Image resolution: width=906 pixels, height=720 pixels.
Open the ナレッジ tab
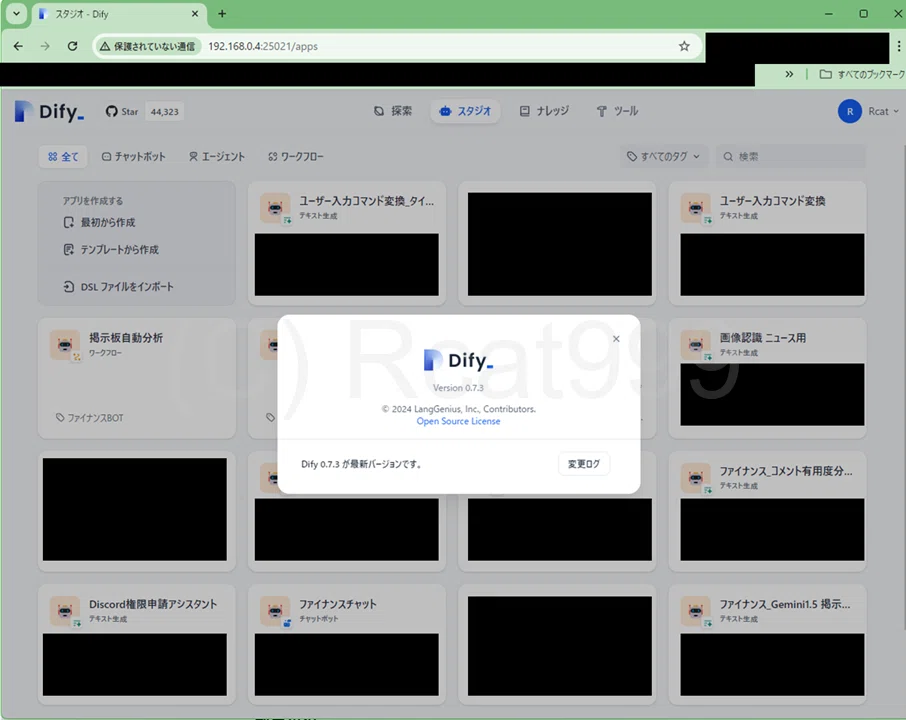click(544, 111)
